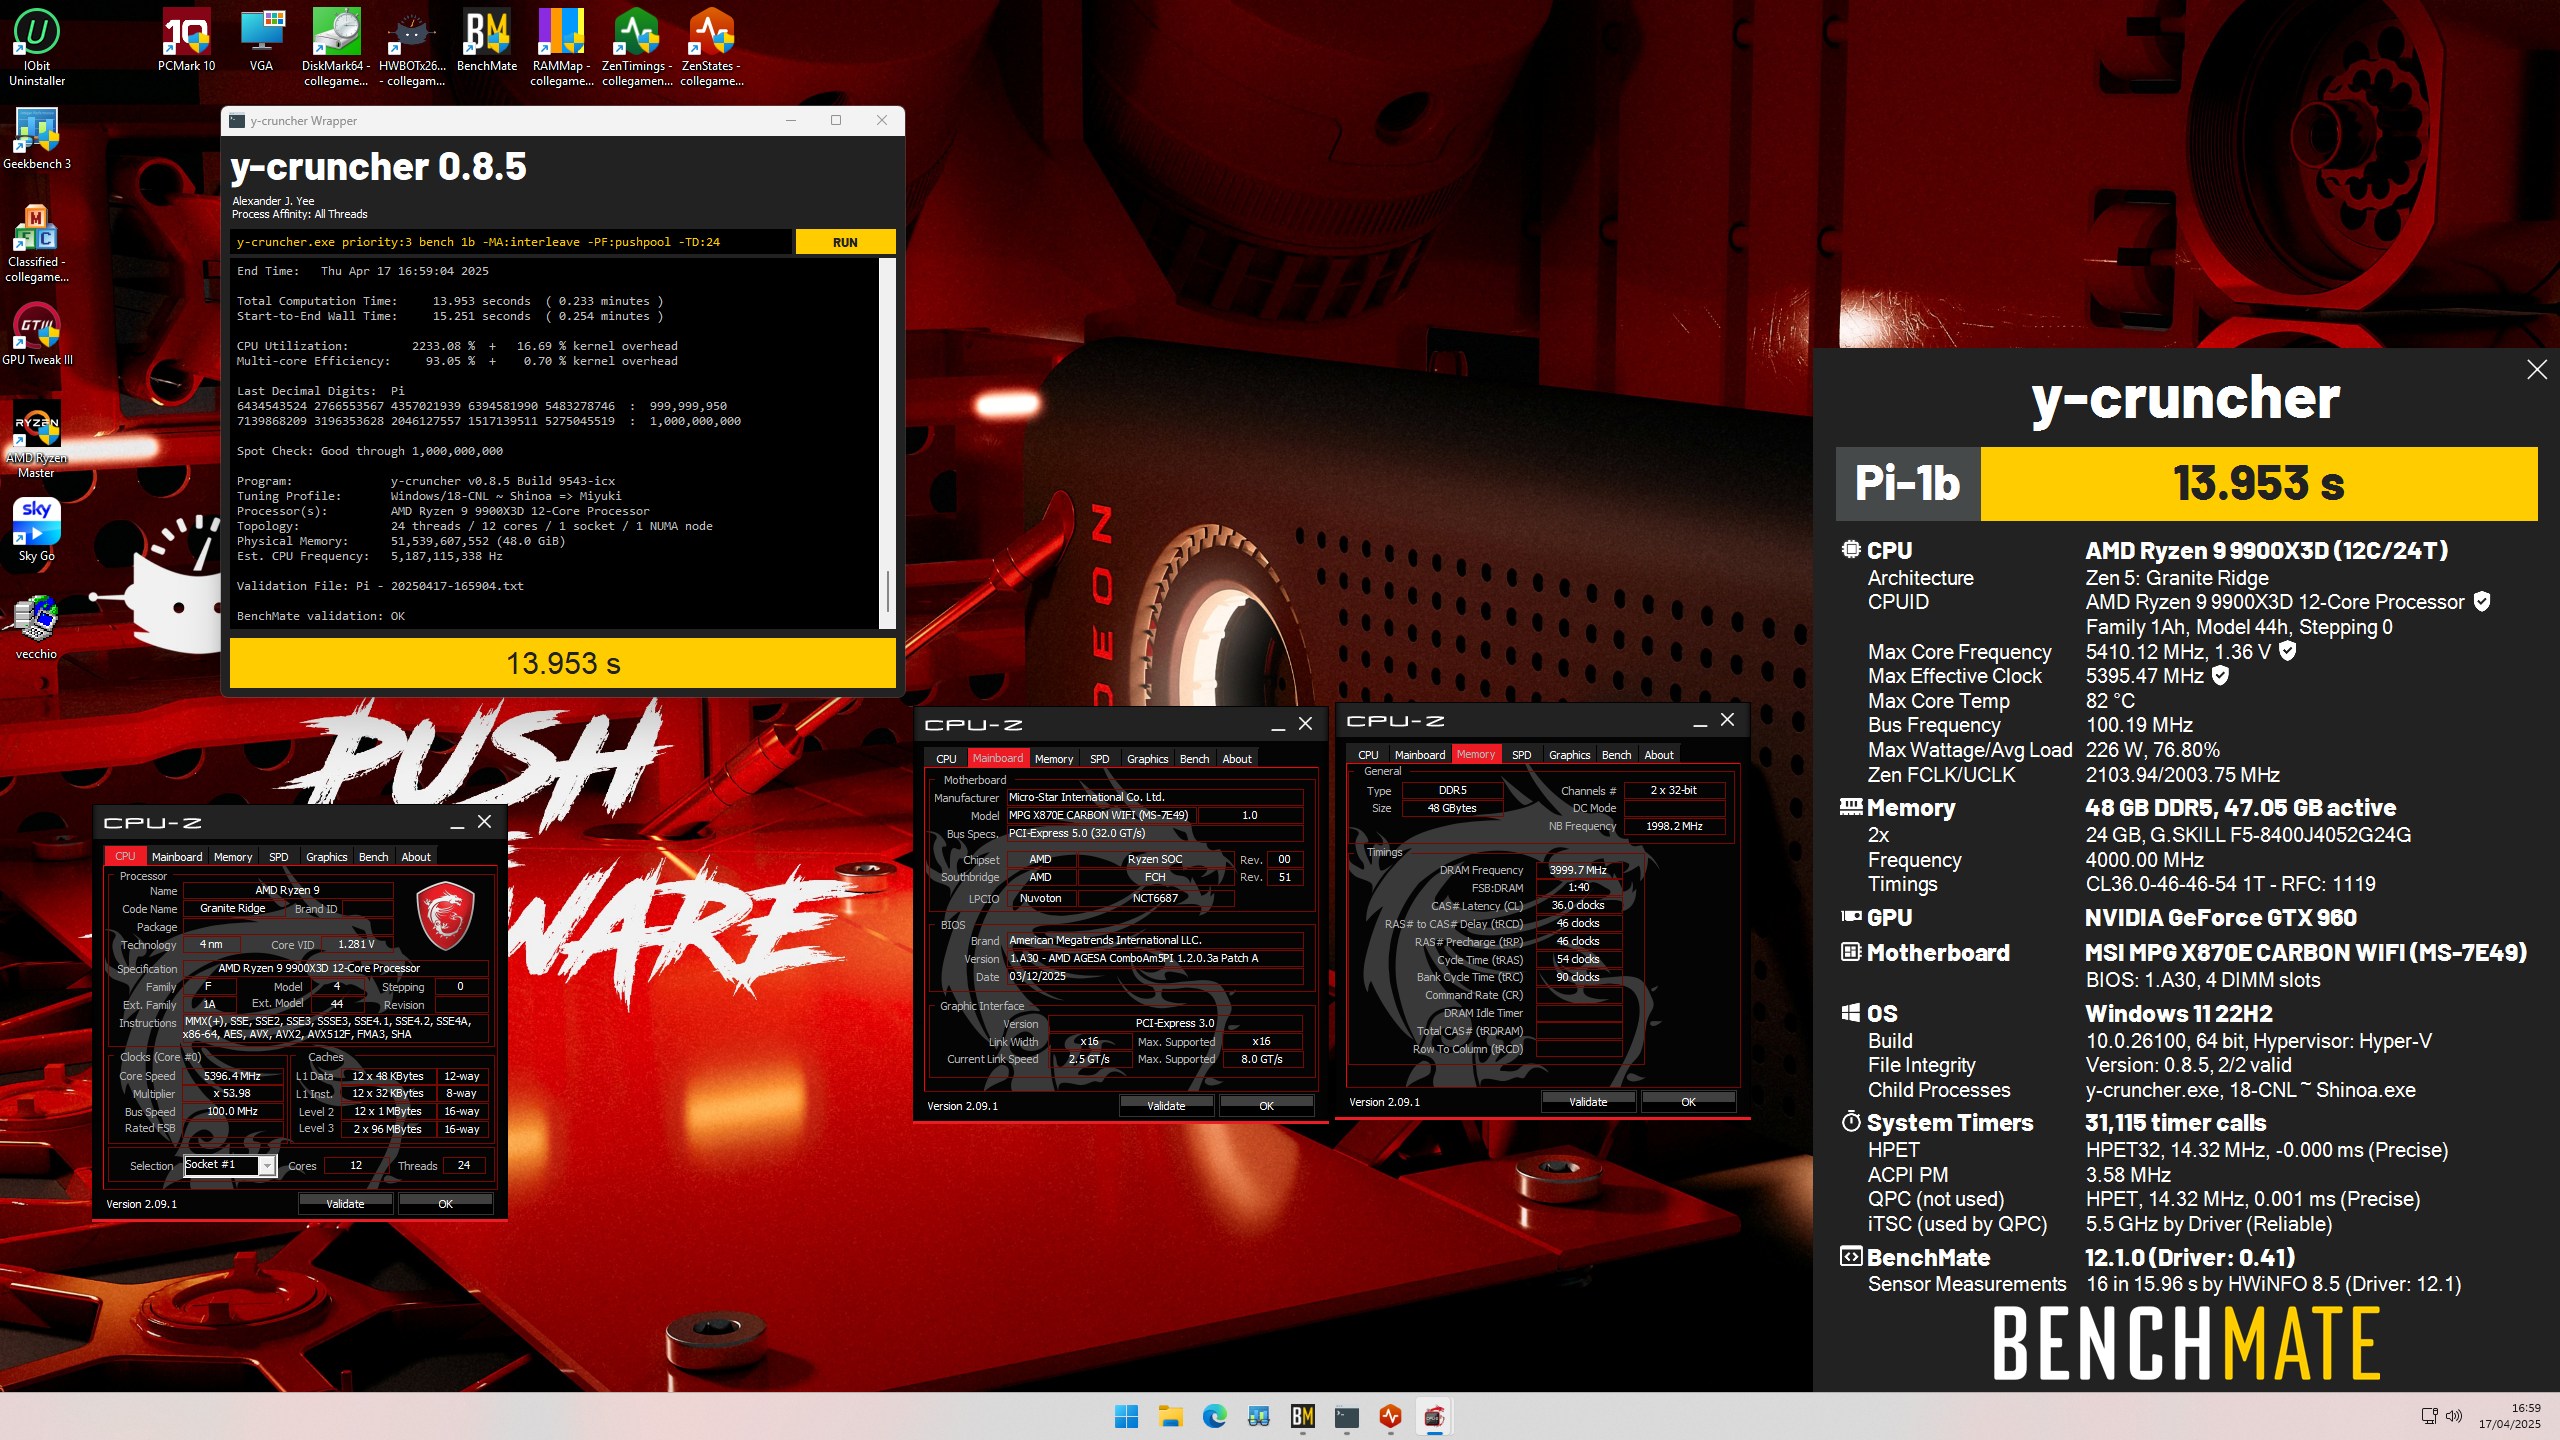Click the y-cruncher command line input field
Viewport: 2560px width, 1440px height.
pyautogui.click(x=511, y=242)
